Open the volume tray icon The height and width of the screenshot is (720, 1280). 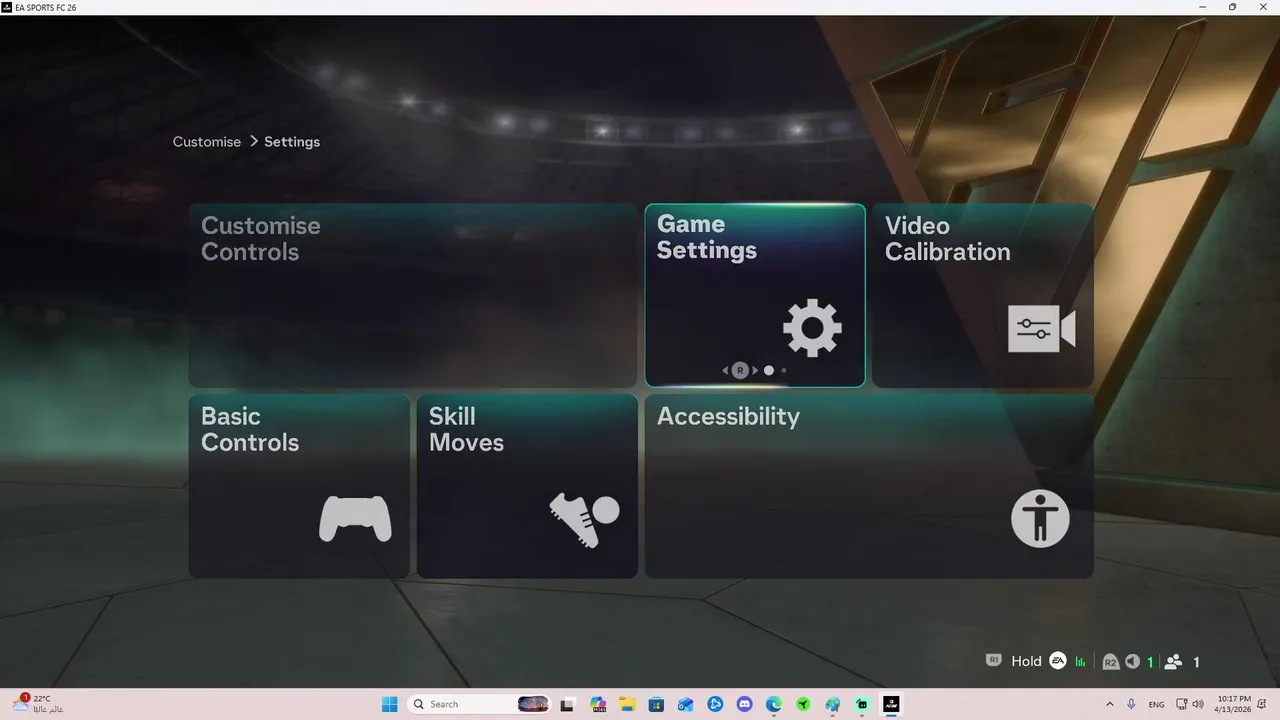point(1198,704)
